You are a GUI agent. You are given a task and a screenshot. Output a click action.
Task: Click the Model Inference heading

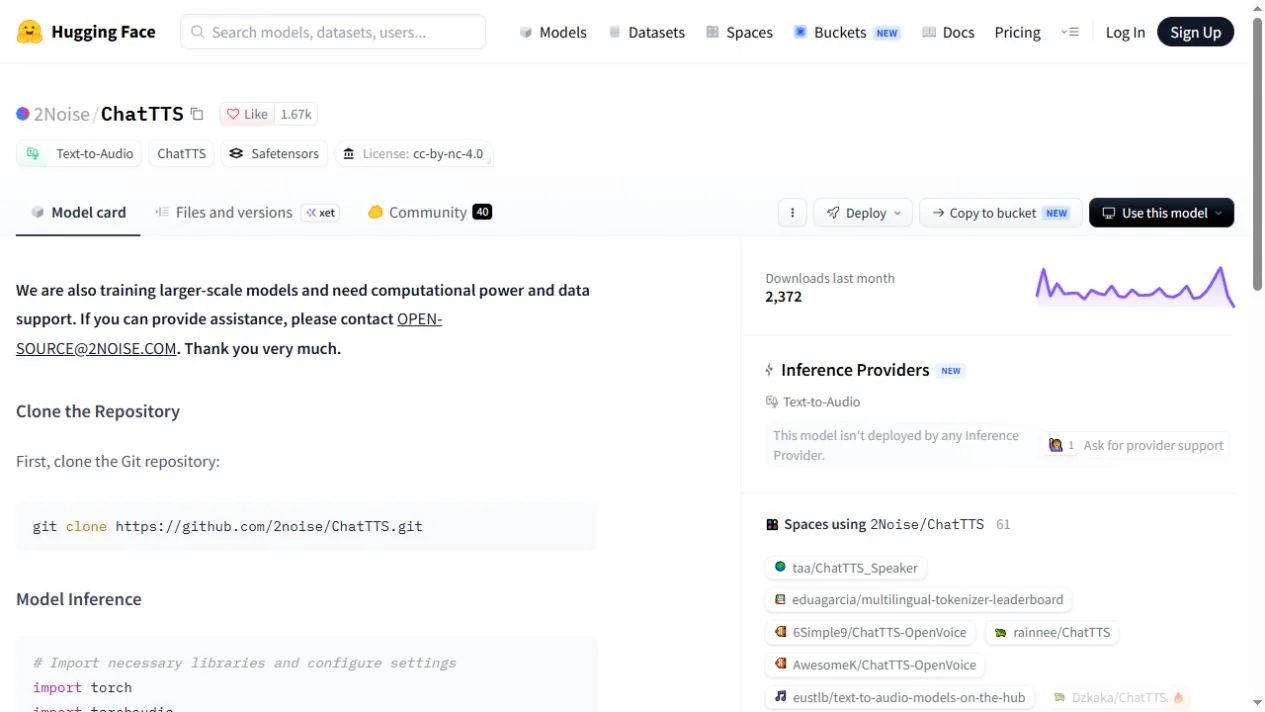pos(79,599)
